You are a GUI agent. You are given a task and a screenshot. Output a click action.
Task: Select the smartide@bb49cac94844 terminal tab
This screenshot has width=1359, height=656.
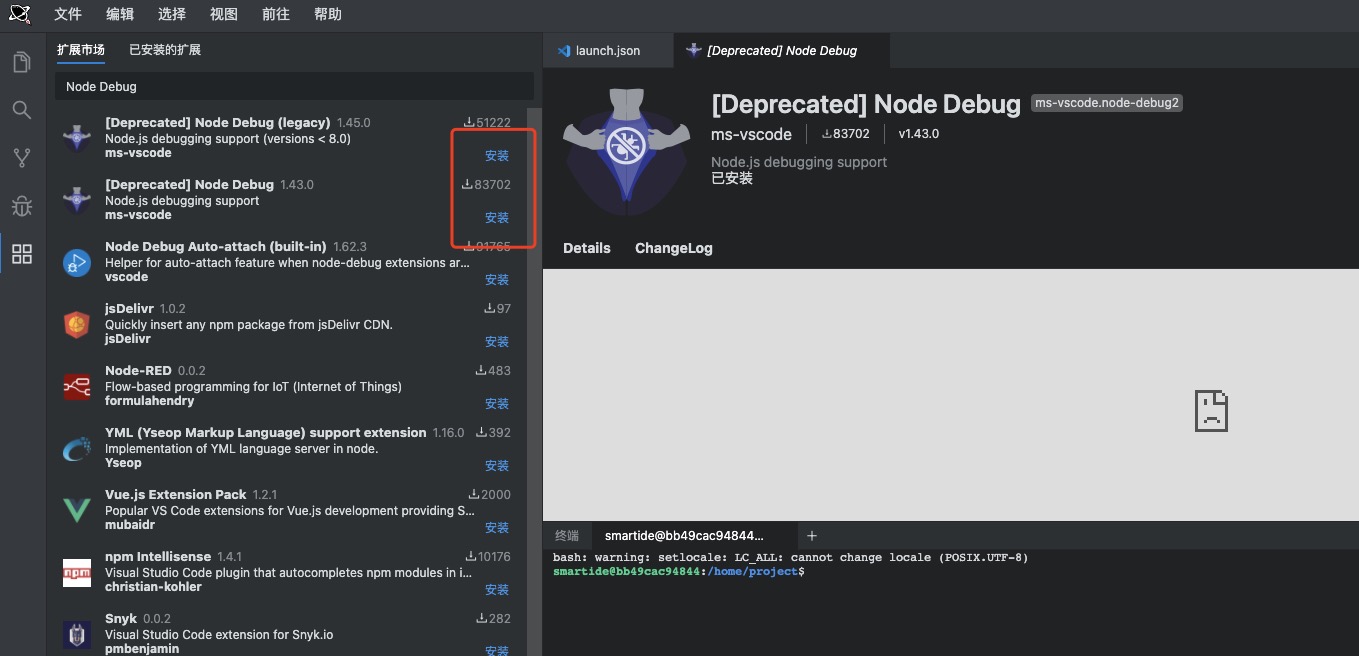(x=684, y=536)
